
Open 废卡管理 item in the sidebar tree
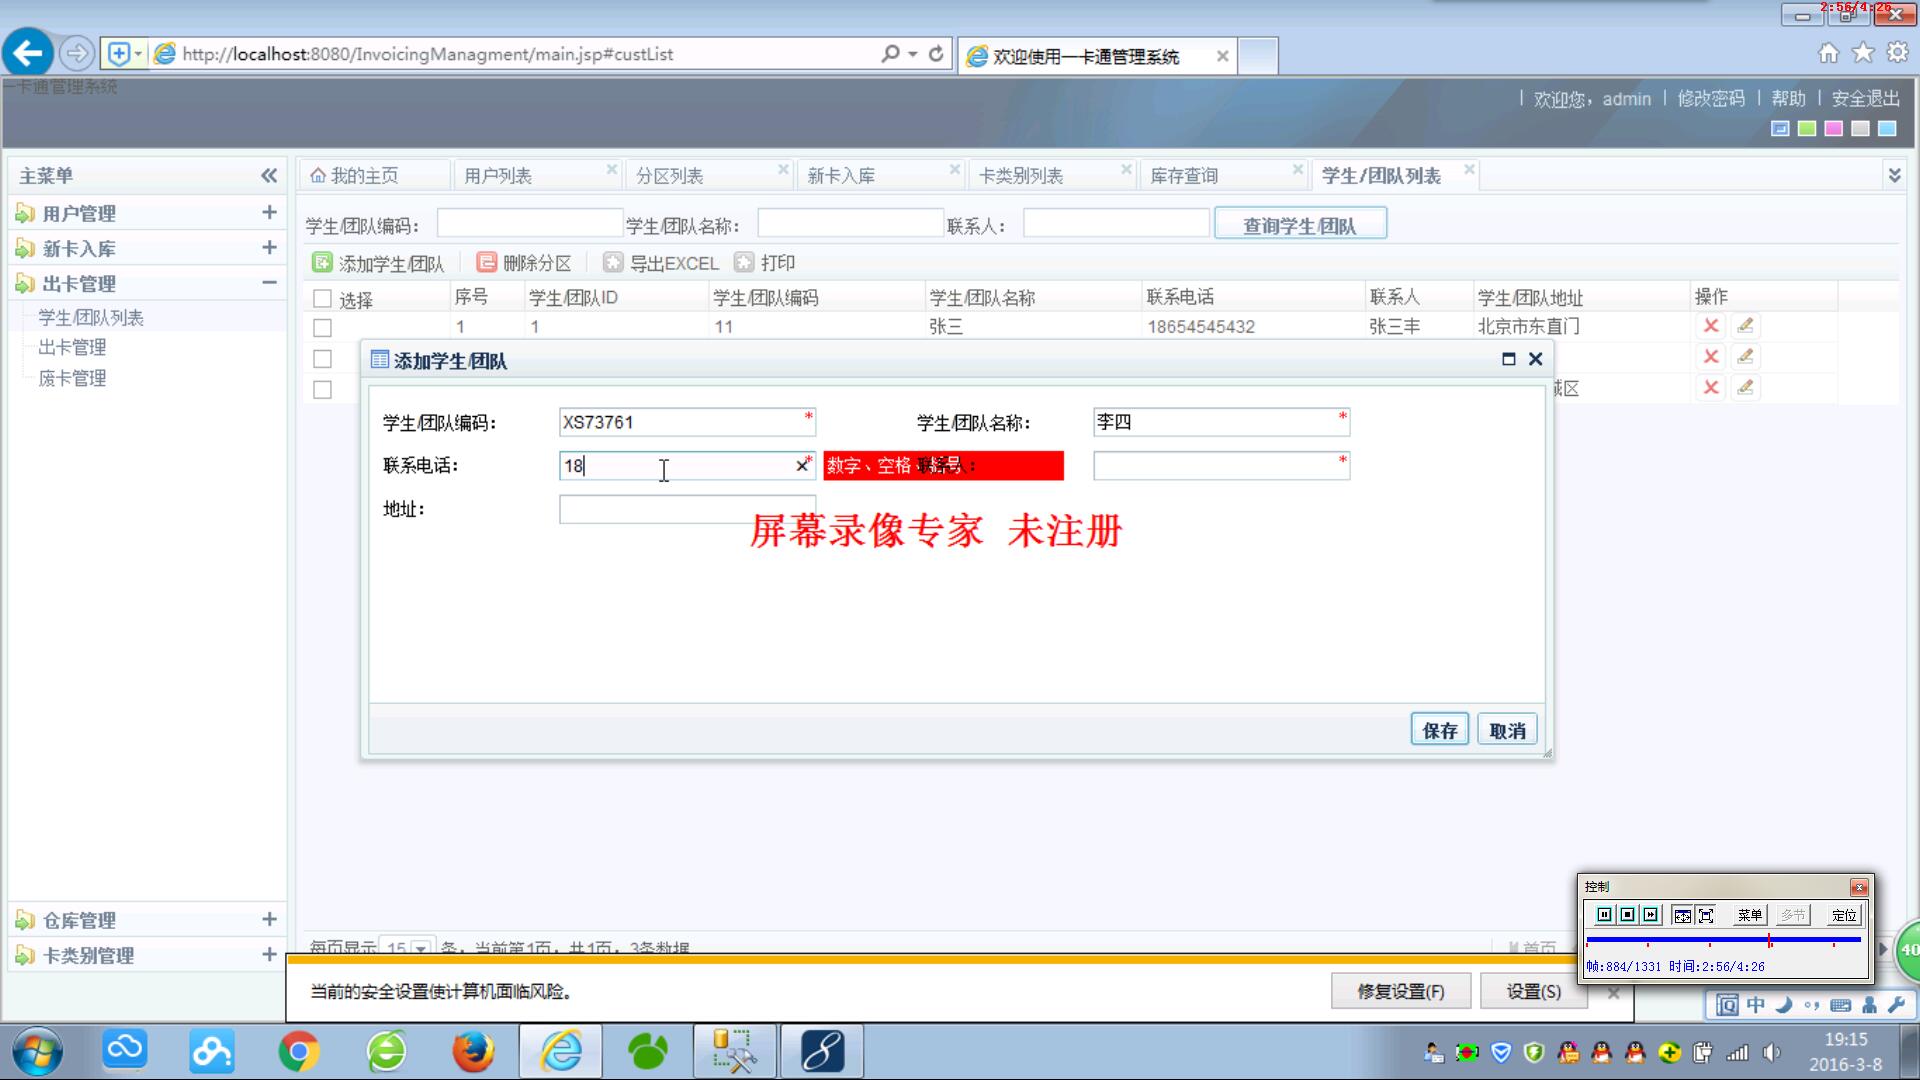tap(72, 378)
